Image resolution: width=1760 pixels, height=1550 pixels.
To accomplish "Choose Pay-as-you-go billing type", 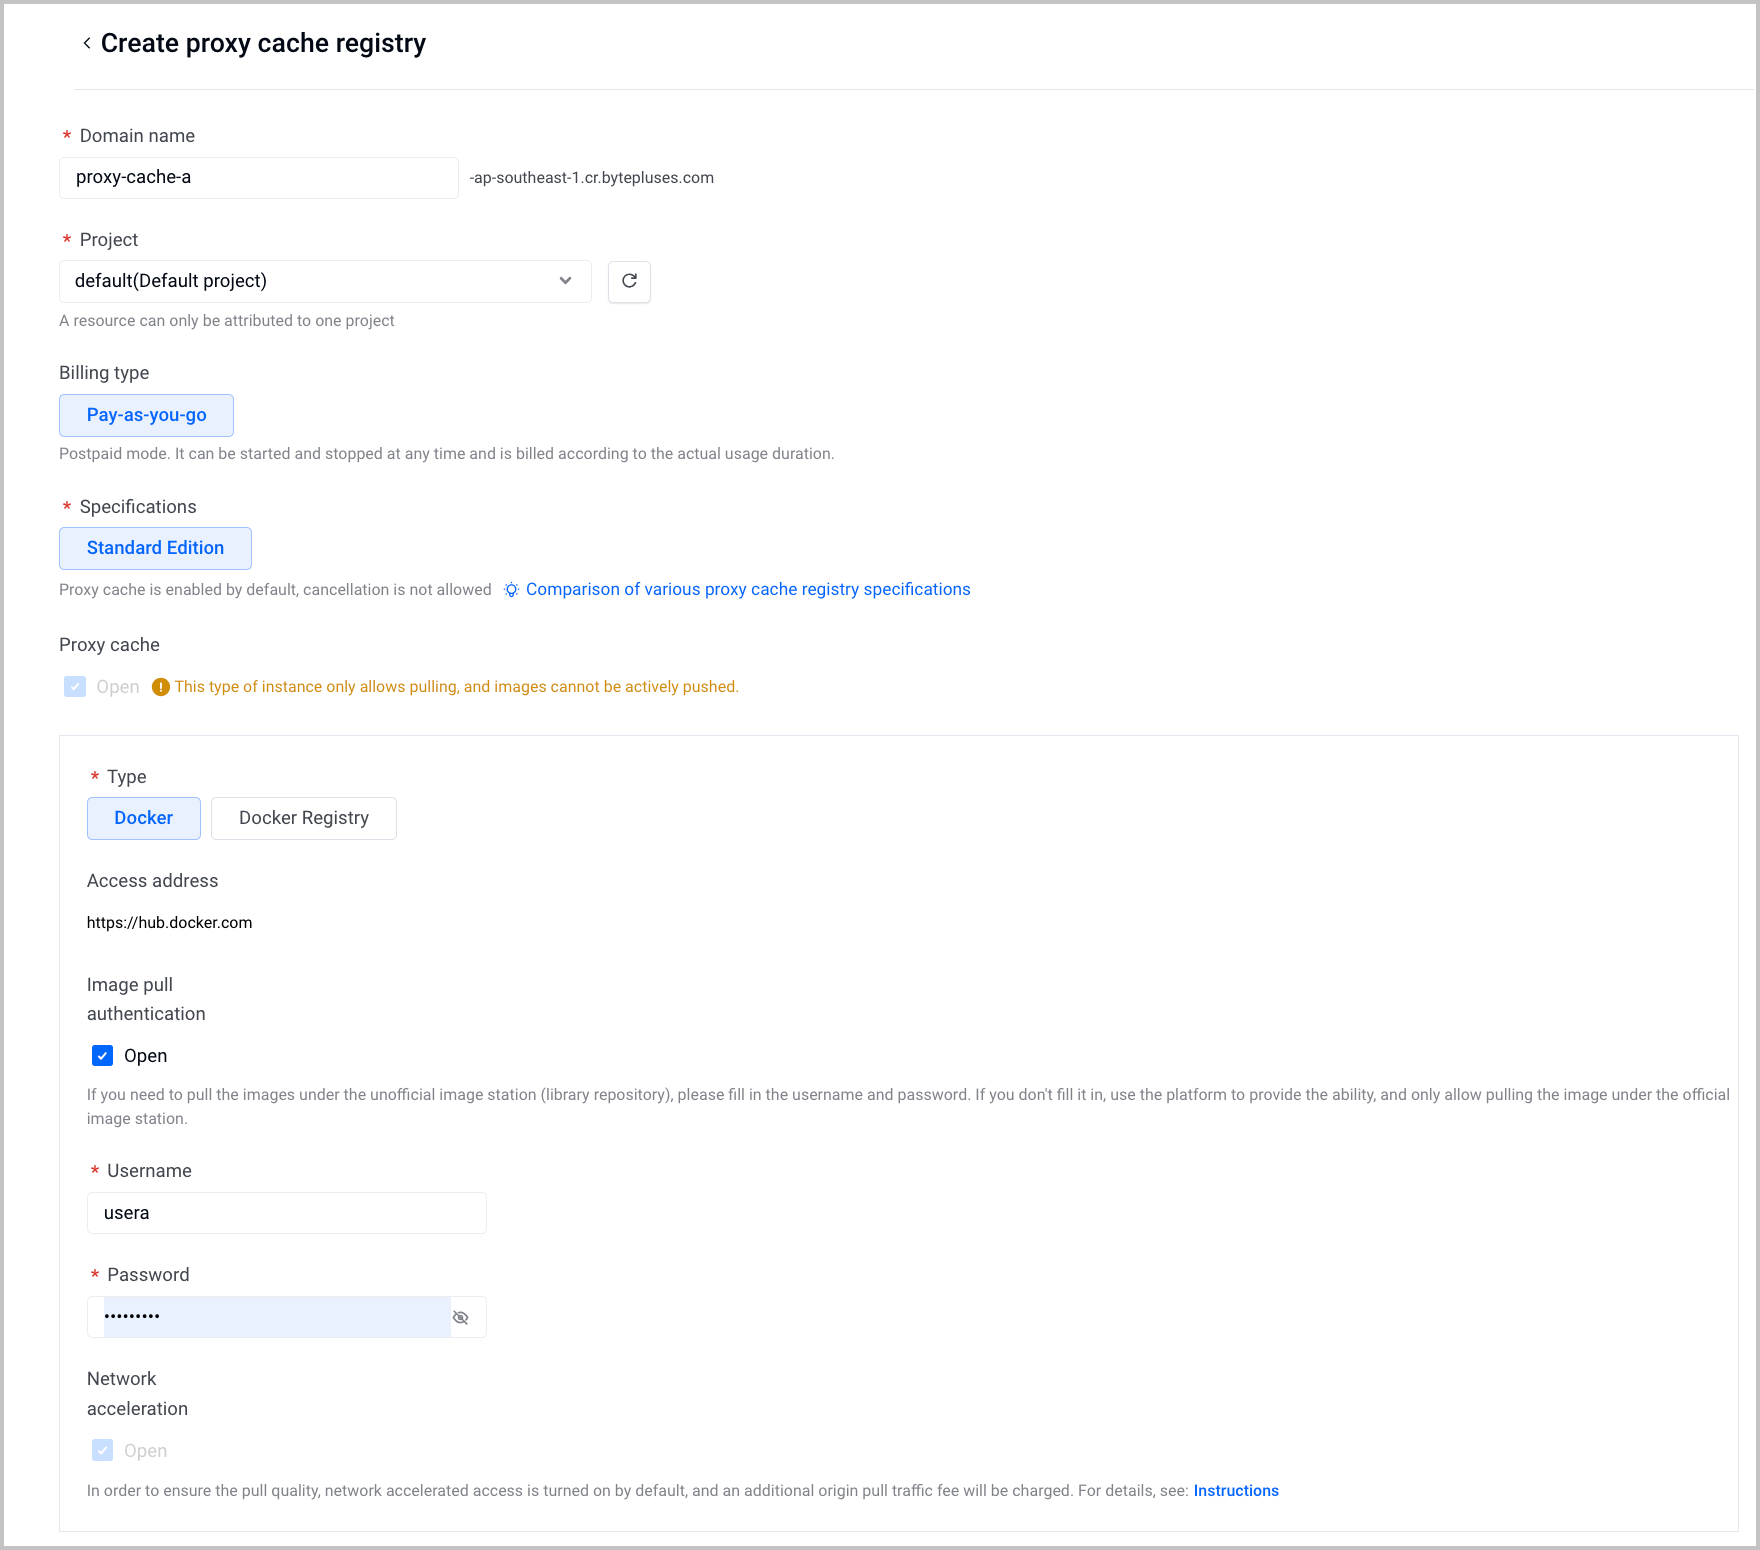I will coord(146,415).
